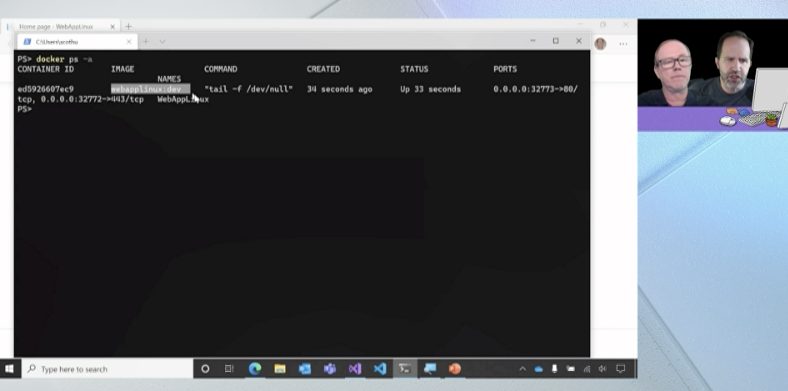Image resolution: width=788 pixels, height=391 pixels.
Task: Open the volume control in tray
Action: pos(603,369)
